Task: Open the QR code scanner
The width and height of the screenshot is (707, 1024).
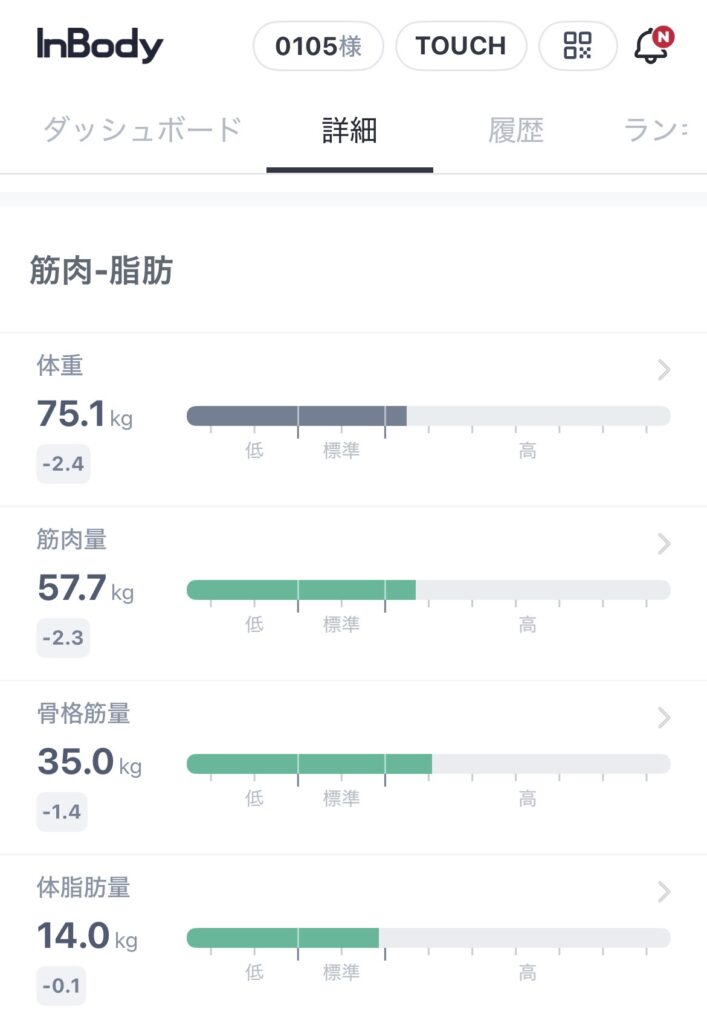Action: [x=578, y=45]
